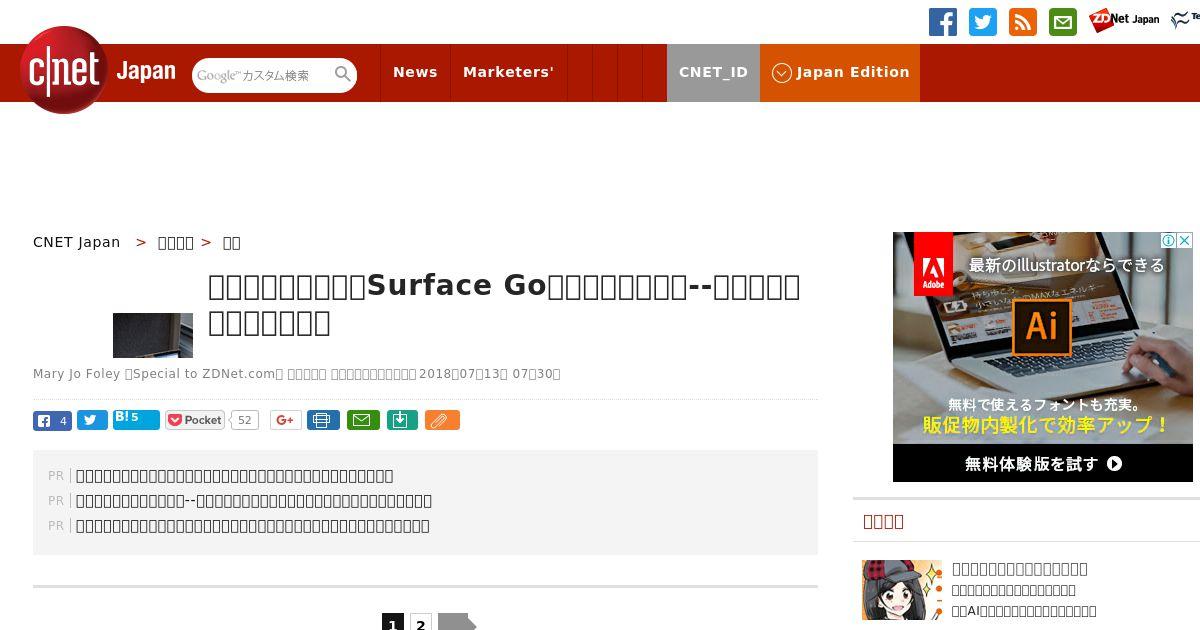Screen dimensions: 1200x630
Task: Click the CNET Japan breadcrumb link
Action: tap(76, 242)
